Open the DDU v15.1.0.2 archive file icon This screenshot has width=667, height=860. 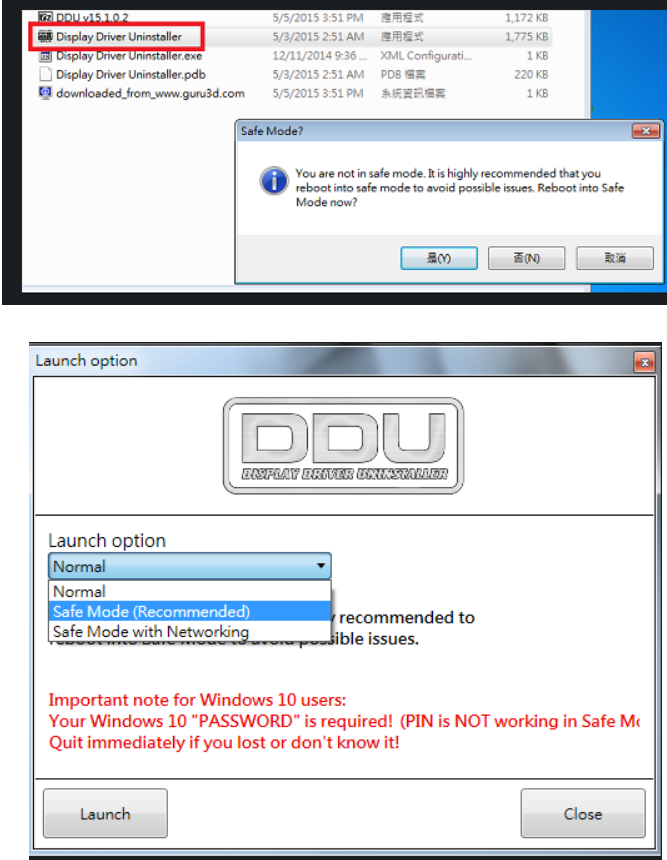pyautogui.click(x=46, y=18)
